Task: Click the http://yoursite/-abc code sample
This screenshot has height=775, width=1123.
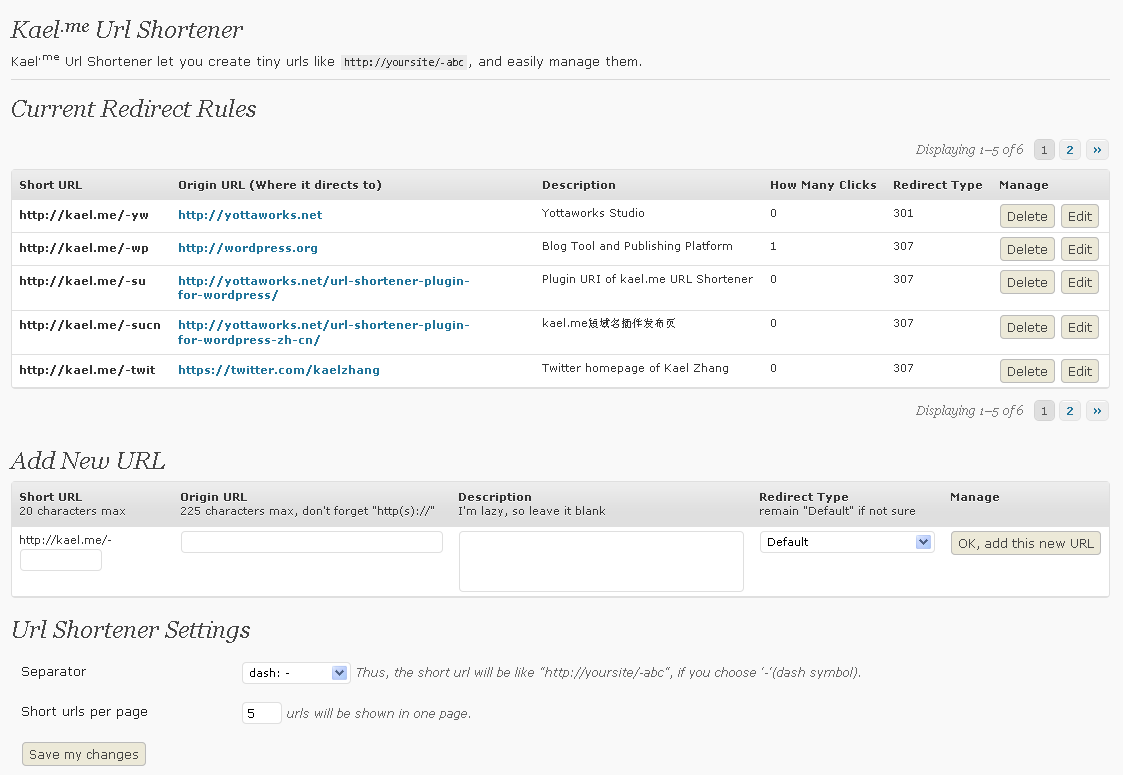Action: [x=404, y=62]
